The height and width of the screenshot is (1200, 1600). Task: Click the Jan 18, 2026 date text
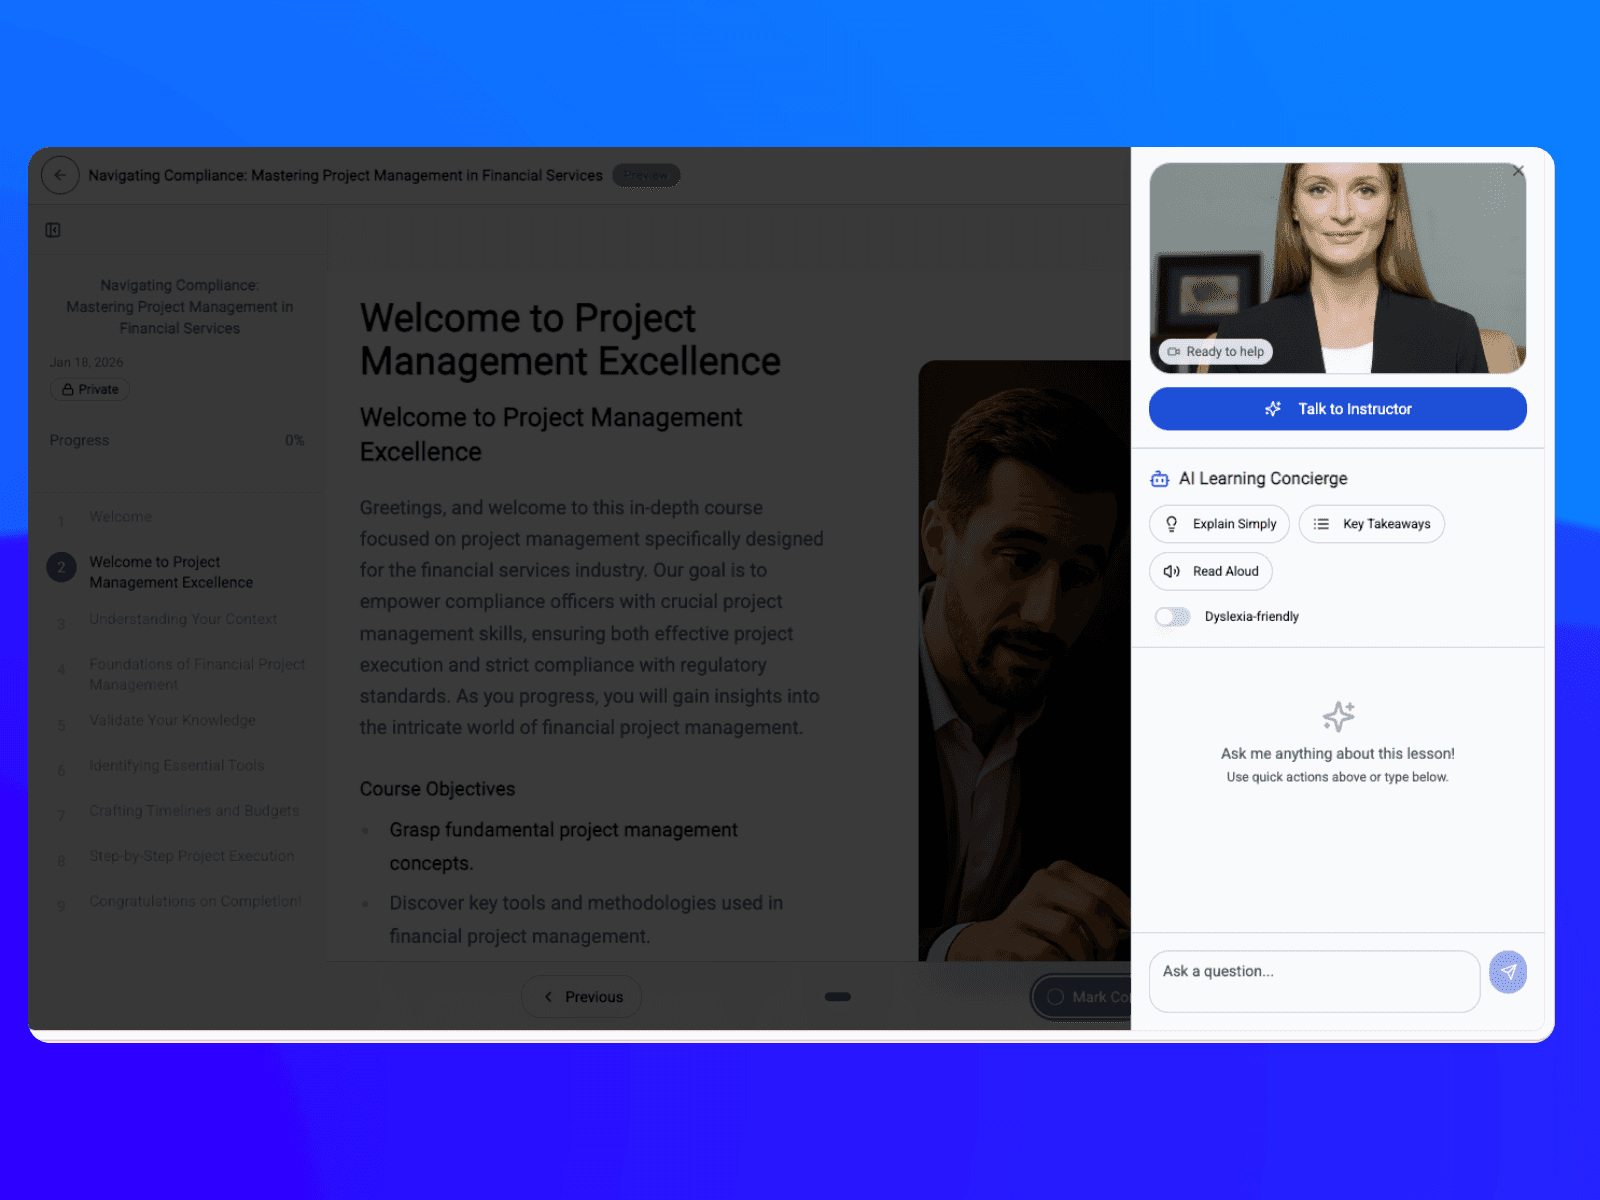point(87,362)
